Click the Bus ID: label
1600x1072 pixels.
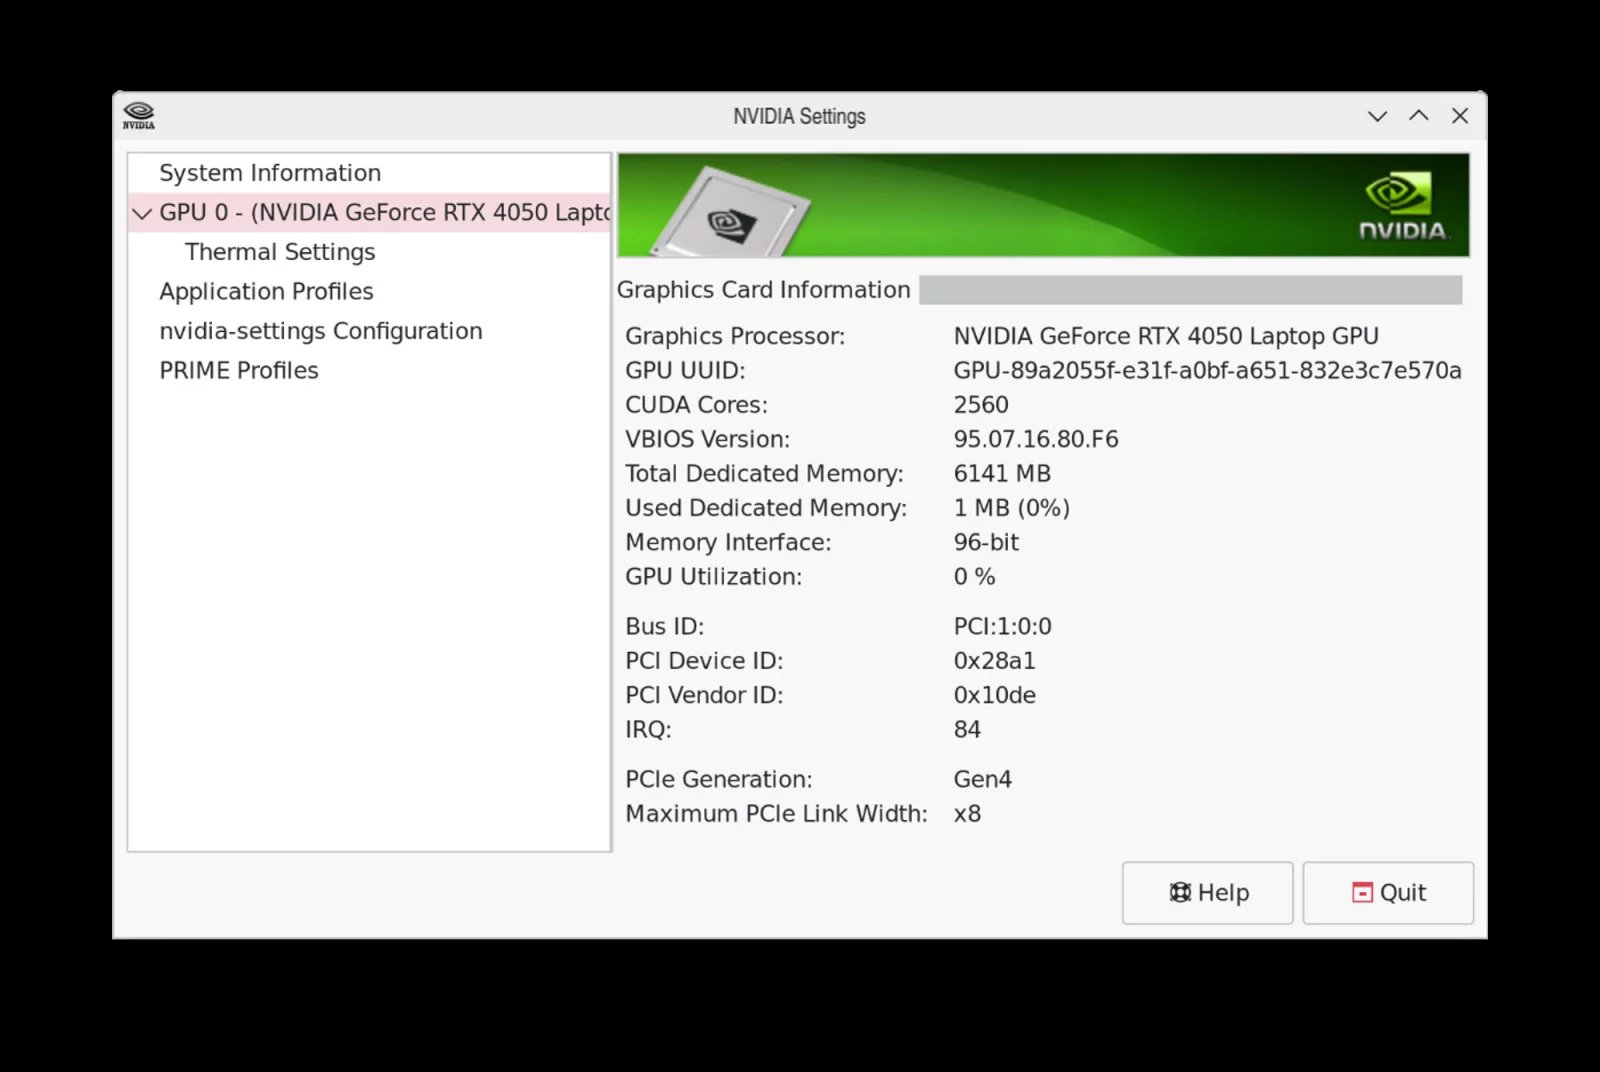pos(664,627)
